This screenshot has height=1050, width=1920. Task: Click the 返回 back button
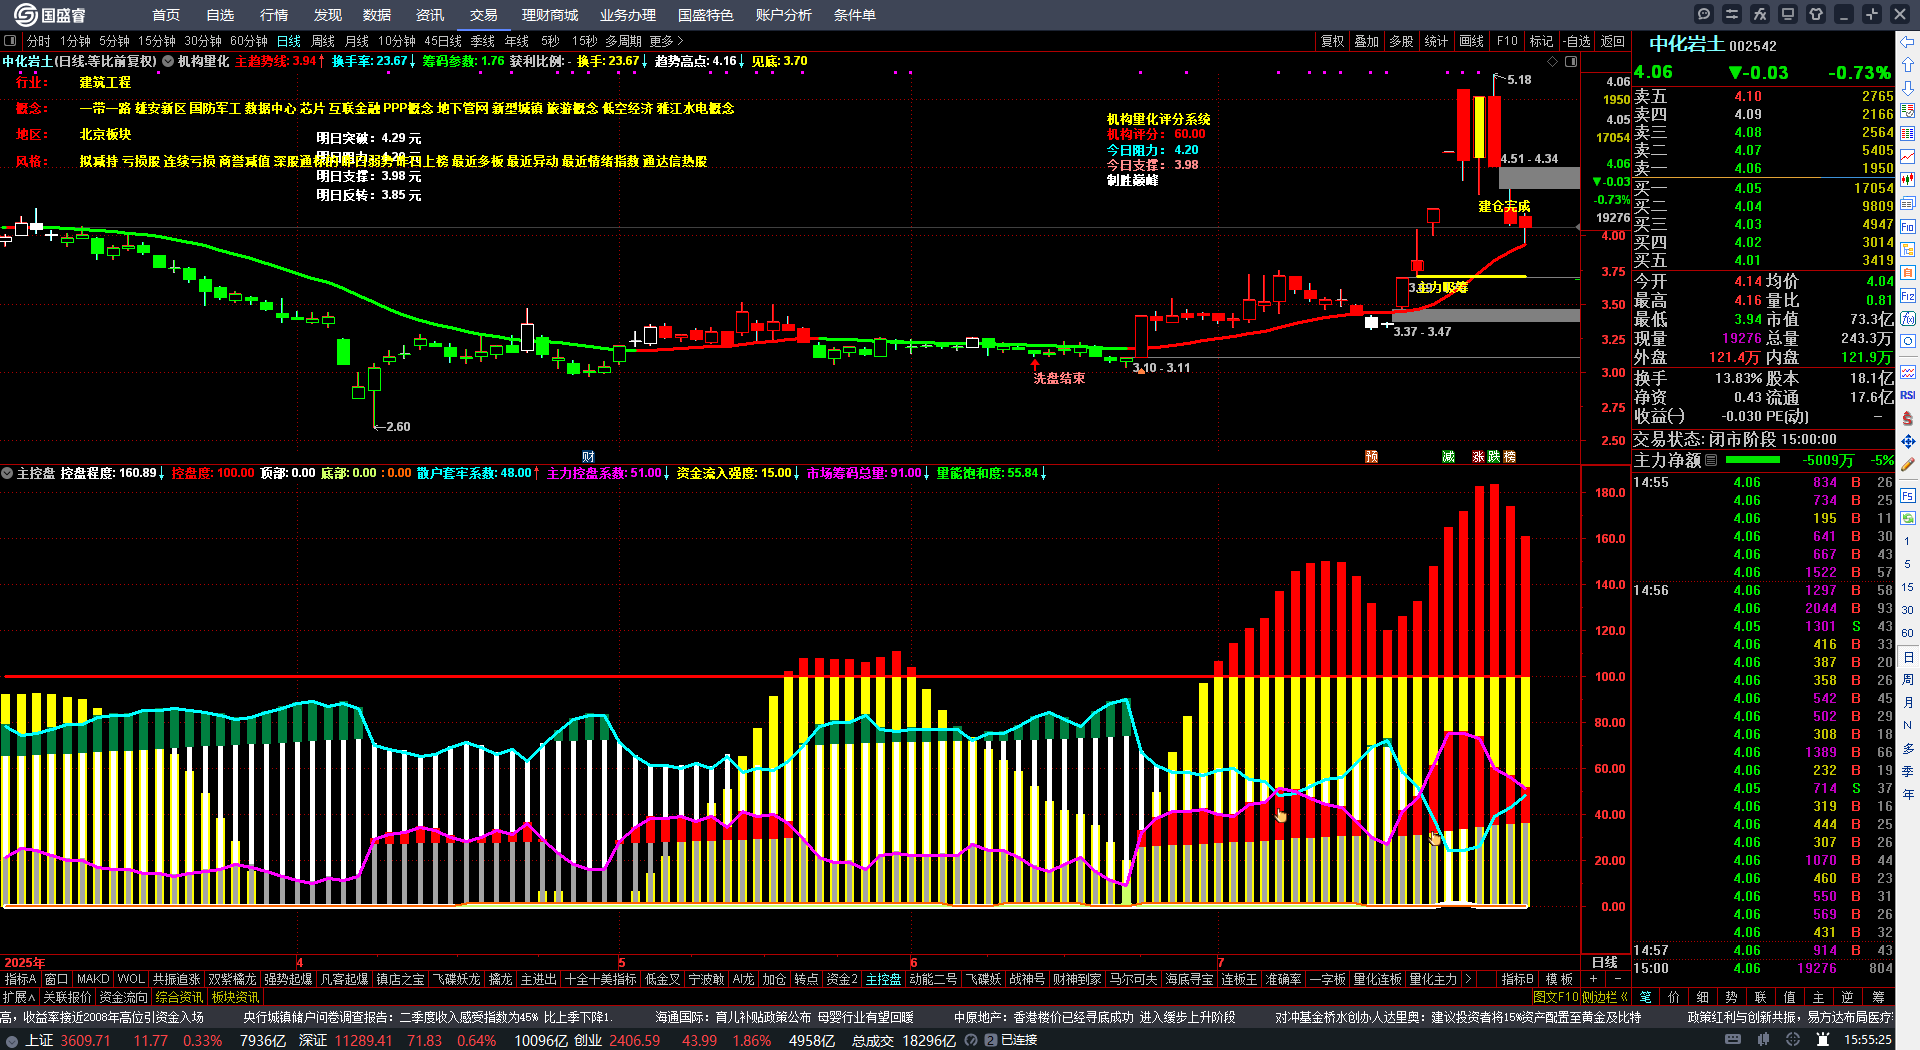tap(1613, 41)
